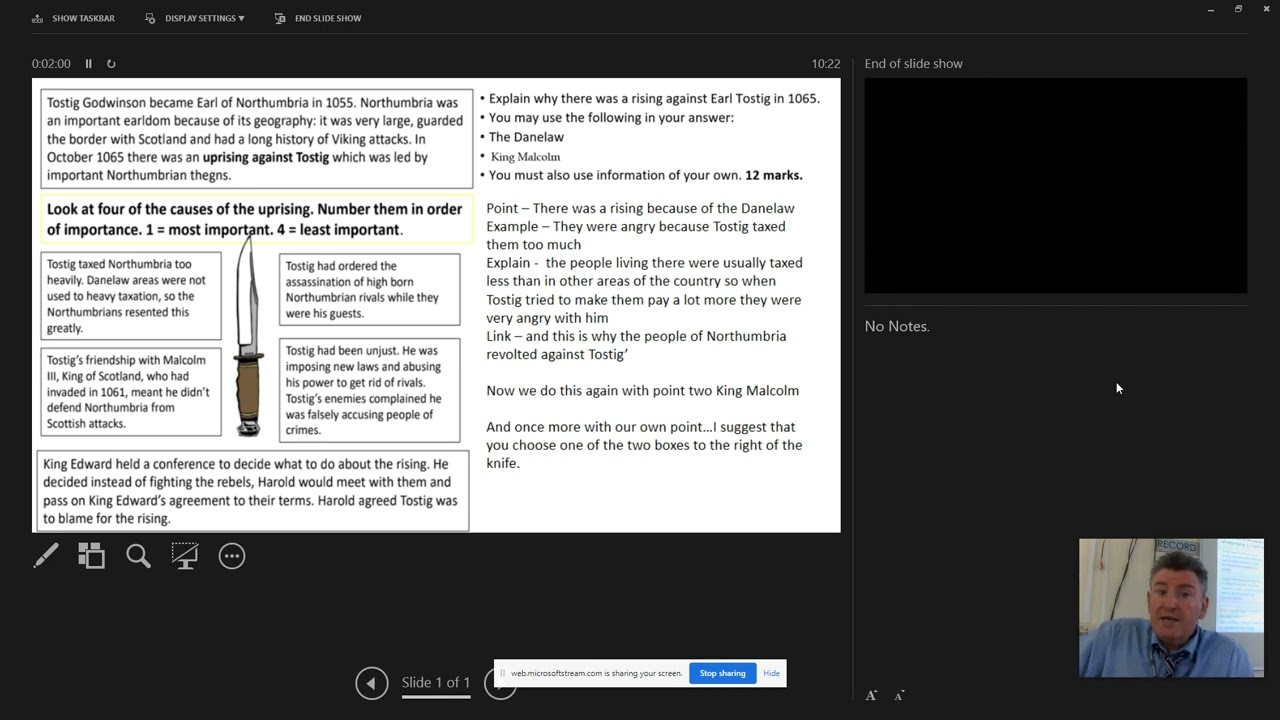Click the 'Tostig taxed Northumbria too heavily' box

(131, 297)
